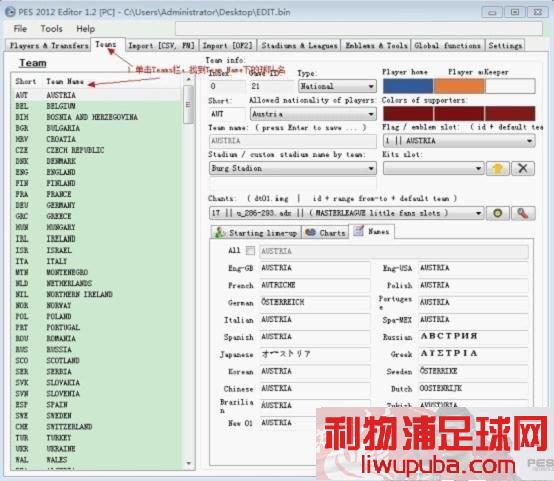
Task: Click the Short column header
Action: 26,81
